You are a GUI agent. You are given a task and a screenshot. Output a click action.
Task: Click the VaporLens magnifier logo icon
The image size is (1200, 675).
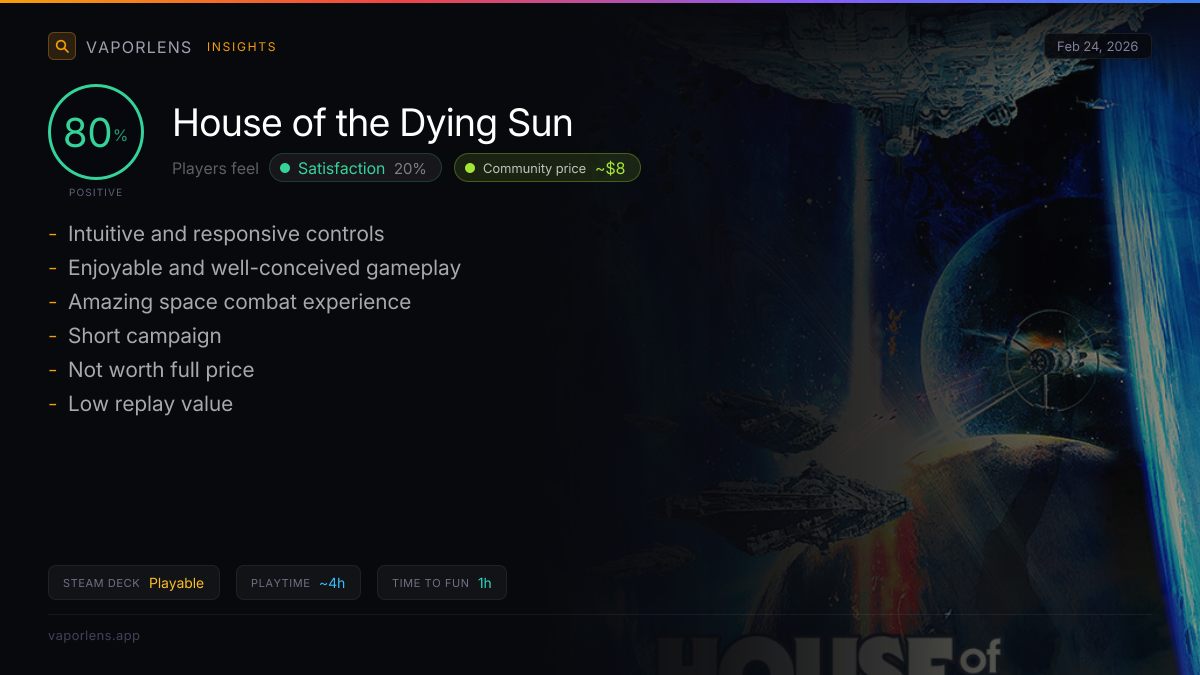[62, 46]
